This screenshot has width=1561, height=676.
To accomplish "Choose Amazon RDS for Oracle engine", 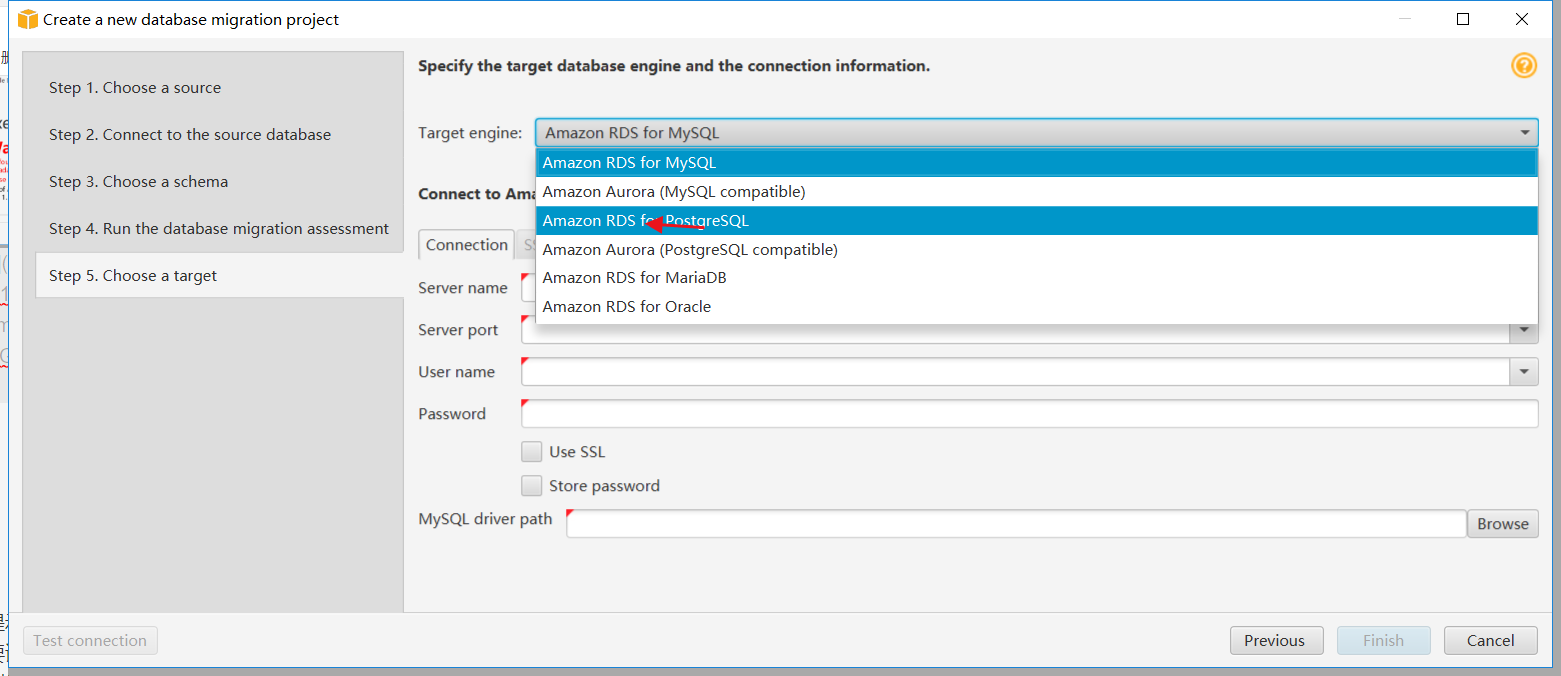I will (626, 307).
